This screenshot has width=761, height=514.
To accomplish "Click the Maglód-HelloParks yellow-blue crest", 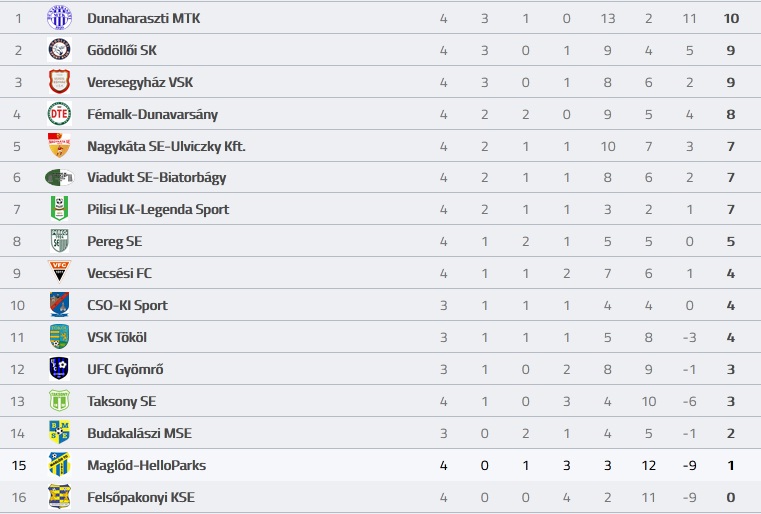I will click(x=59, y=464).
